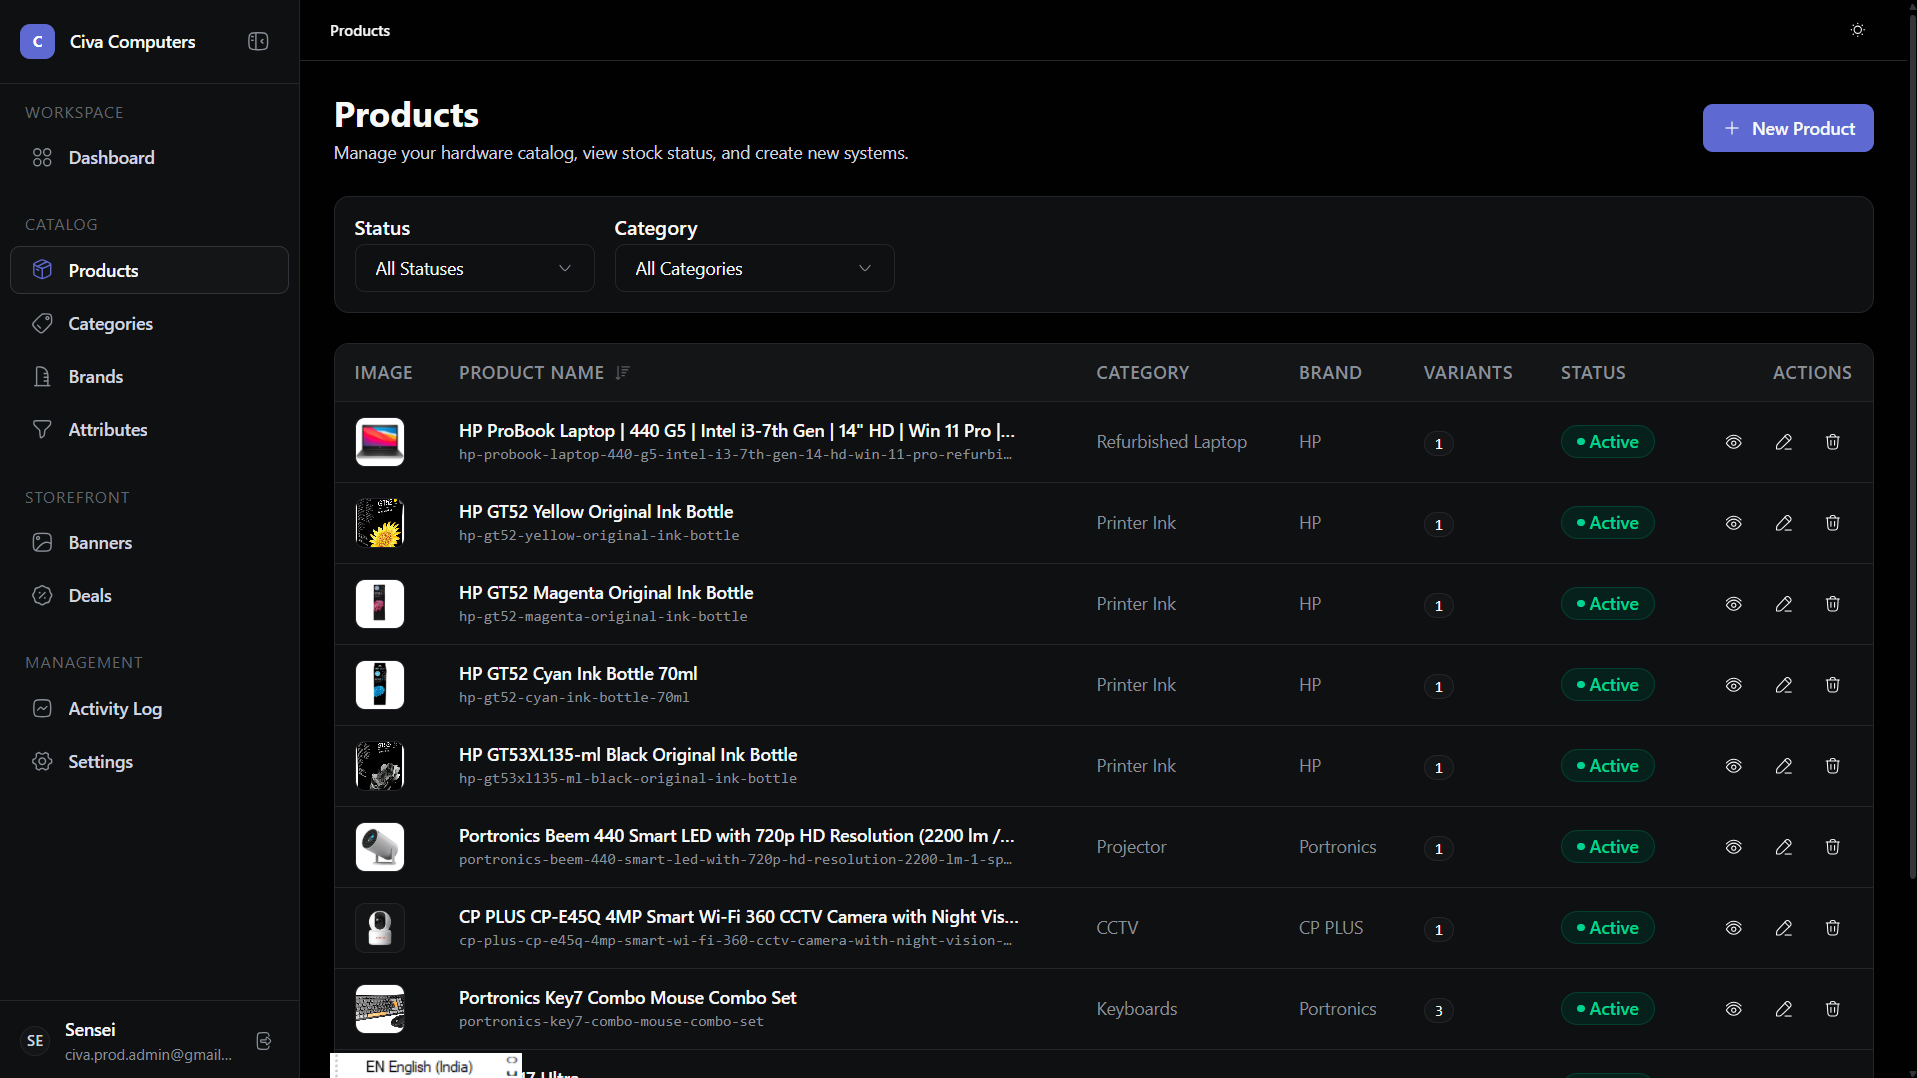The image size is (1917, 1078).
Task: Edit HP GT52 Yellow Ink Bottle
Action: (1783, 523)
